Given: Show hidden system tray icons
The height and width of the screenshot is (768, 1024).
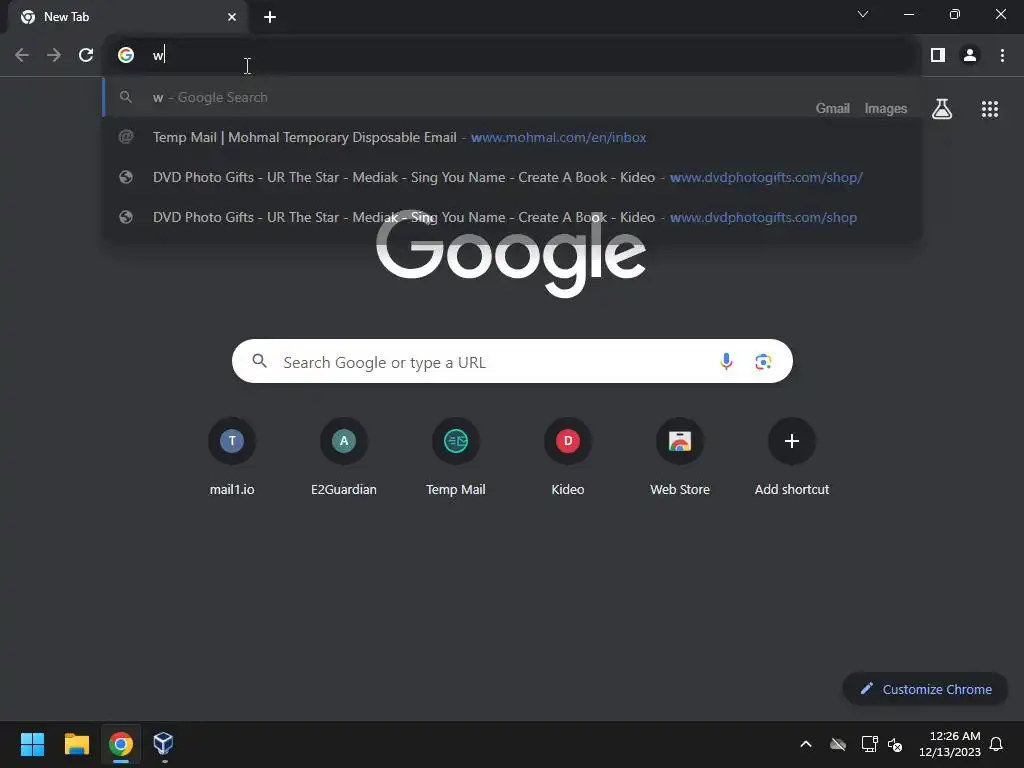Looking at the screenshot, I should (806, 744).
